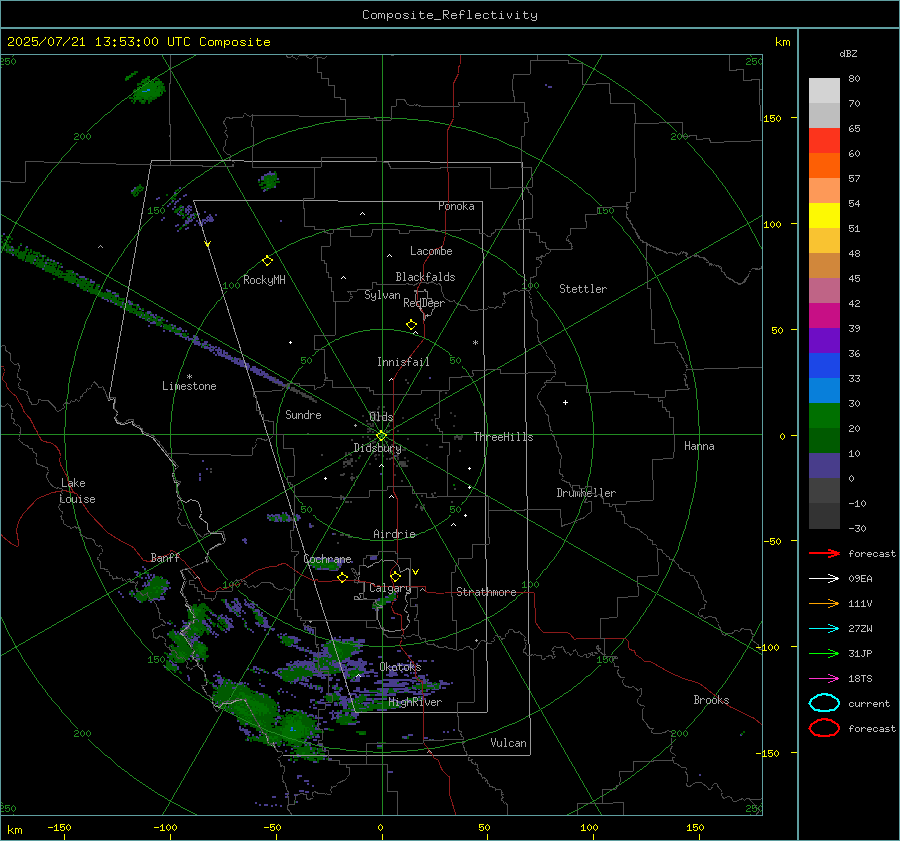Click the Vulcan city label
The height and width of the screenshot is (841, 900).
tap(509, 743)
